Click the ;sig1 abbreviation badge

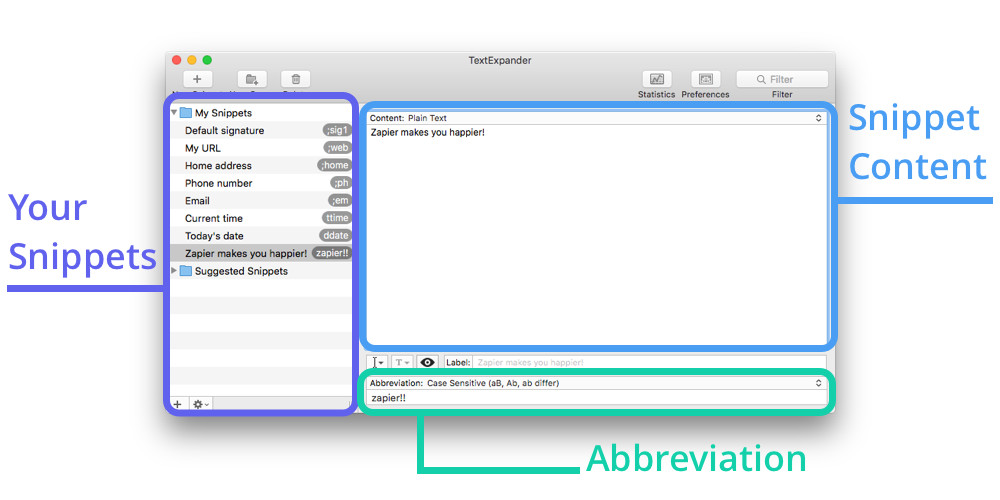337,130
